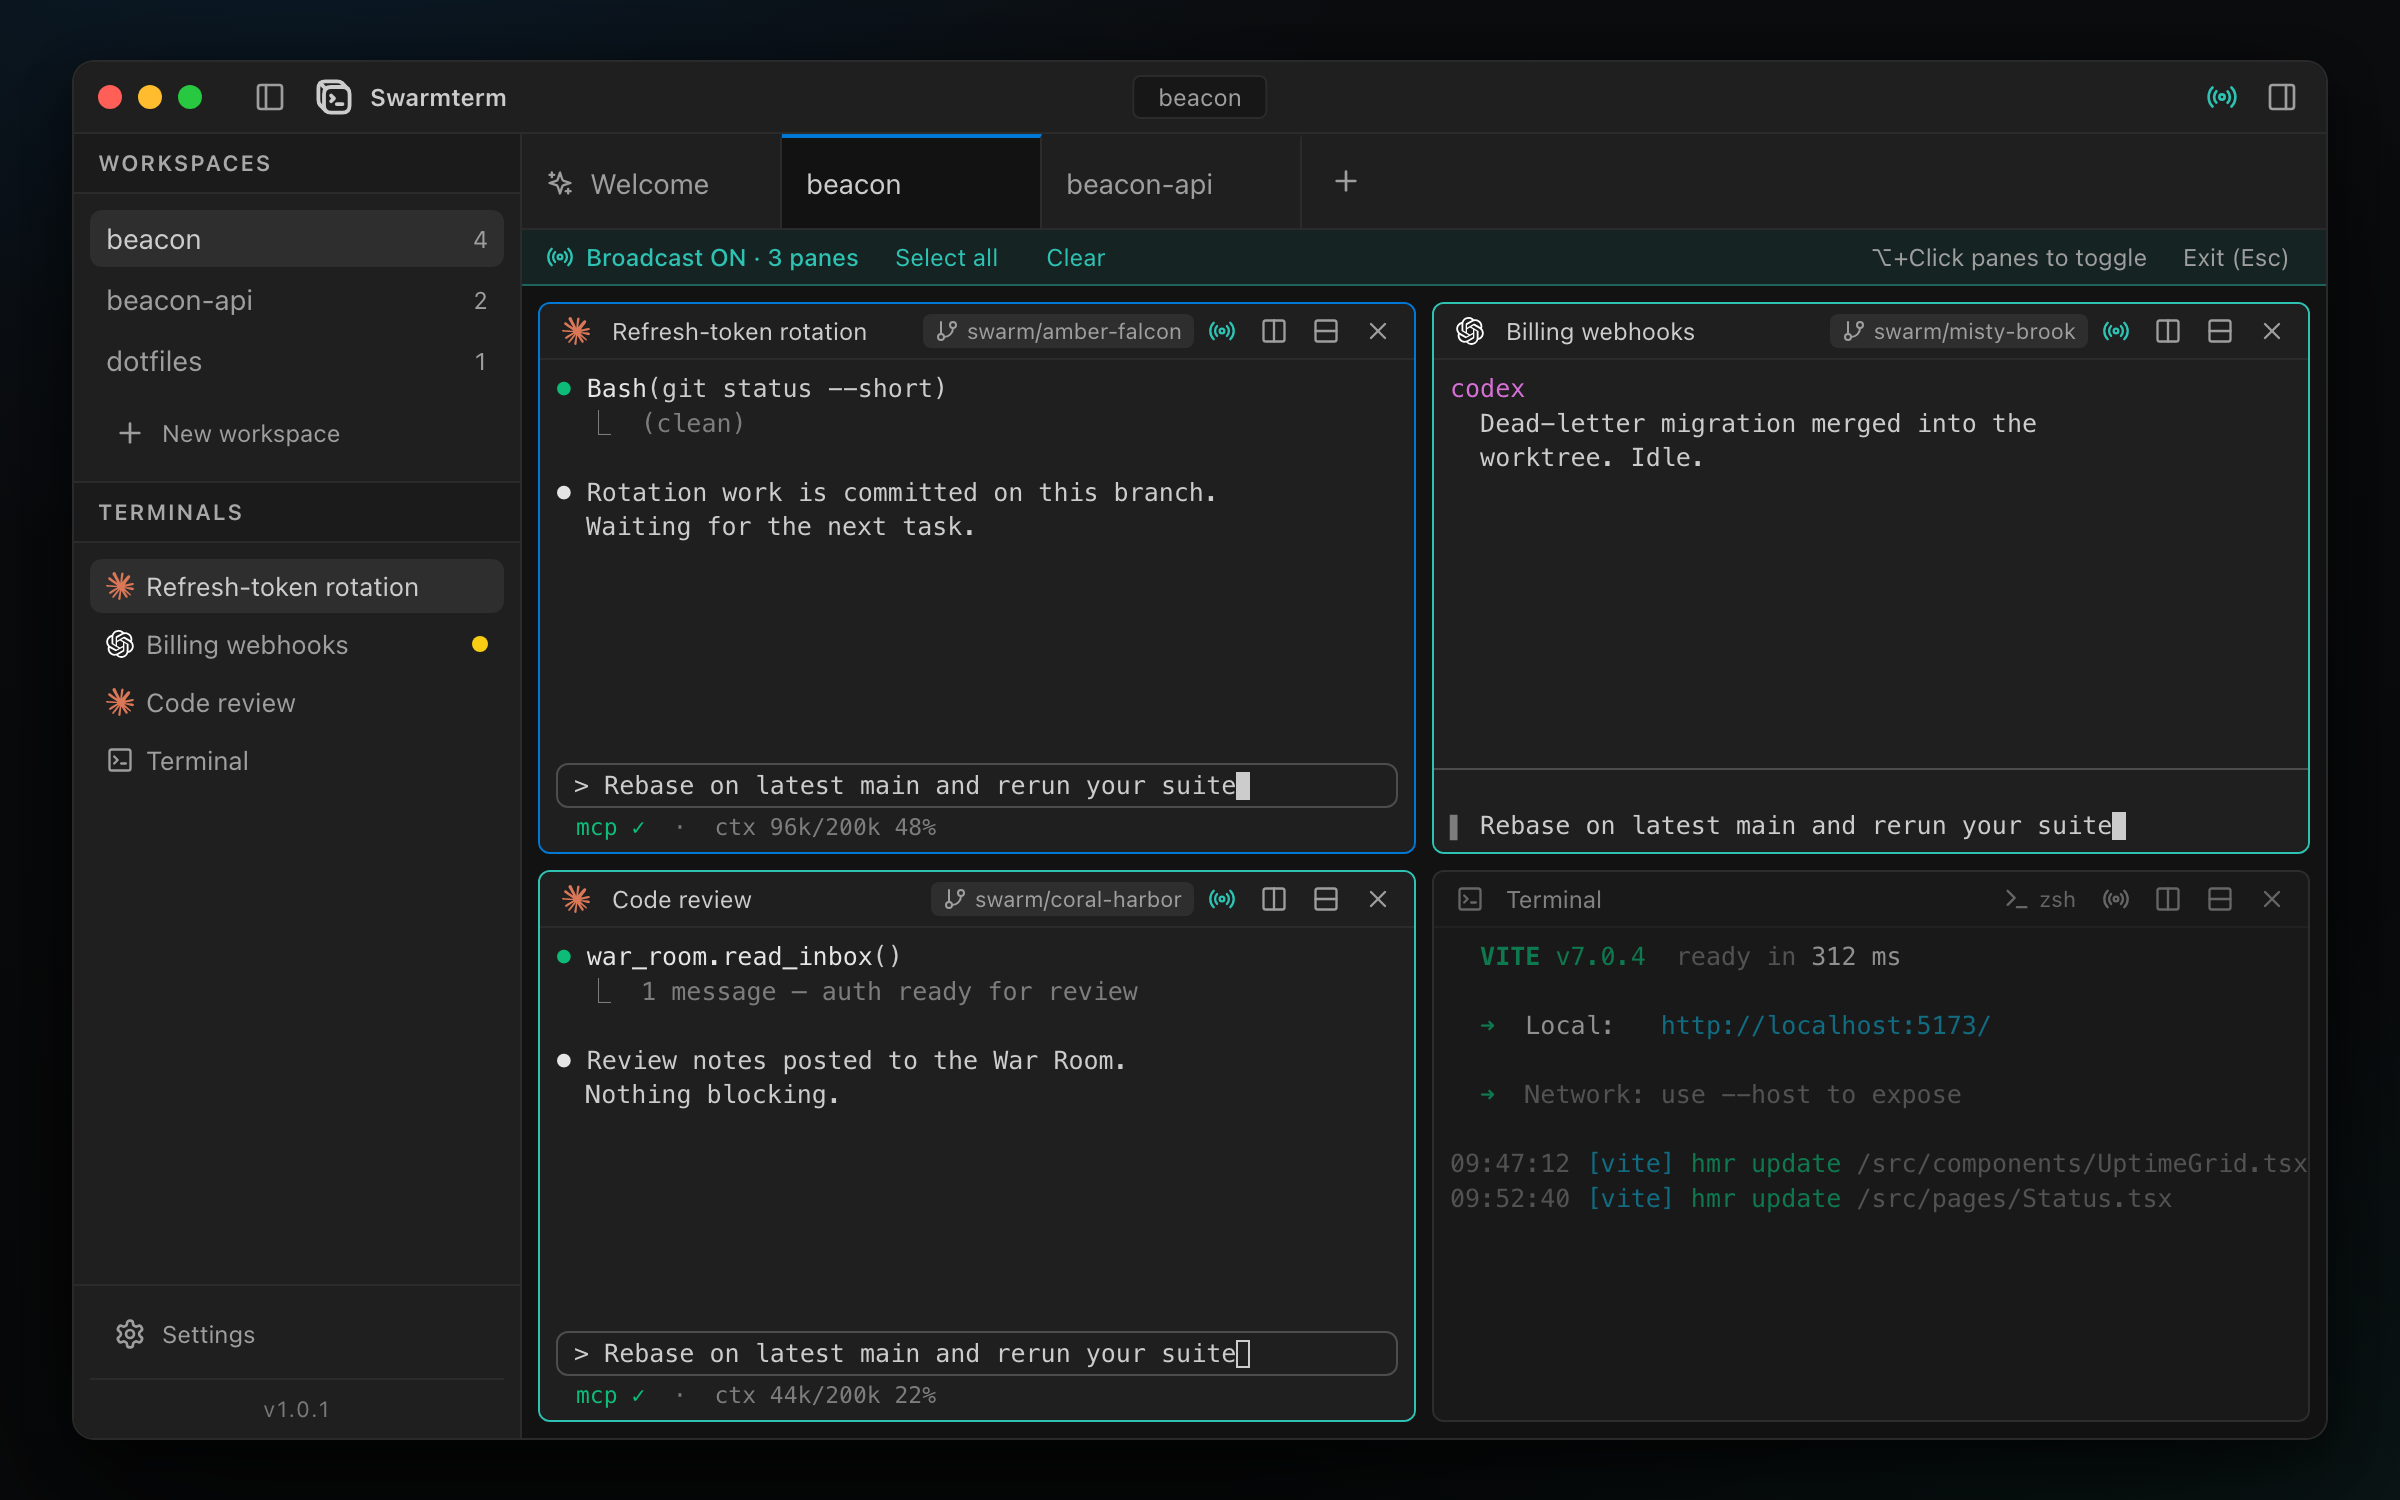Image resolution: width=2400 pixels, height=1500 pixels.
Task: Toggle broadcast for Code review pane
Action: click(x=1222, y=899)
